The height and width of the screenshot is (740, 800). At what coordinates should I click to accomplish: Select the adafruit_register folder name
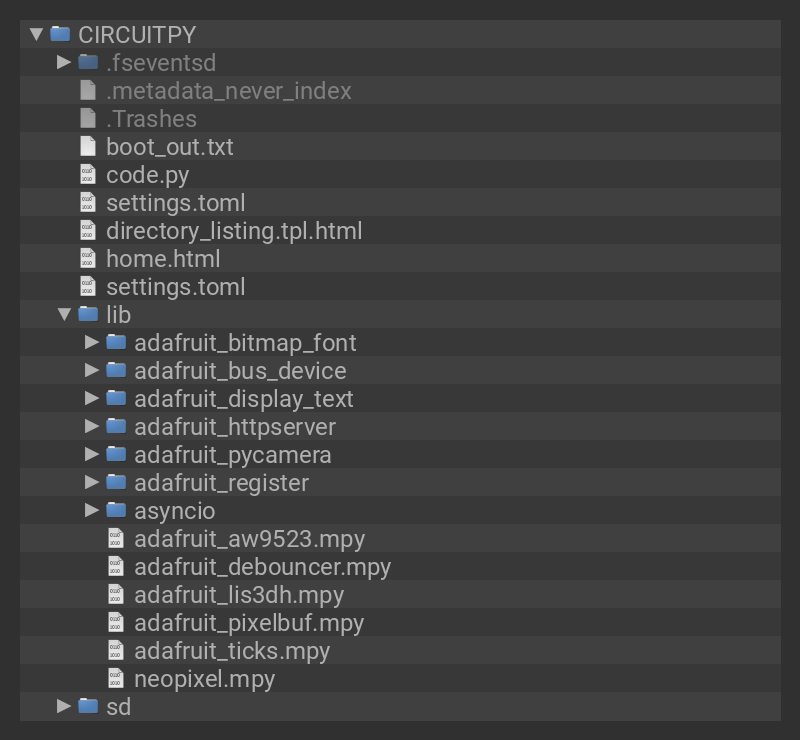click(x=221, y=483)
